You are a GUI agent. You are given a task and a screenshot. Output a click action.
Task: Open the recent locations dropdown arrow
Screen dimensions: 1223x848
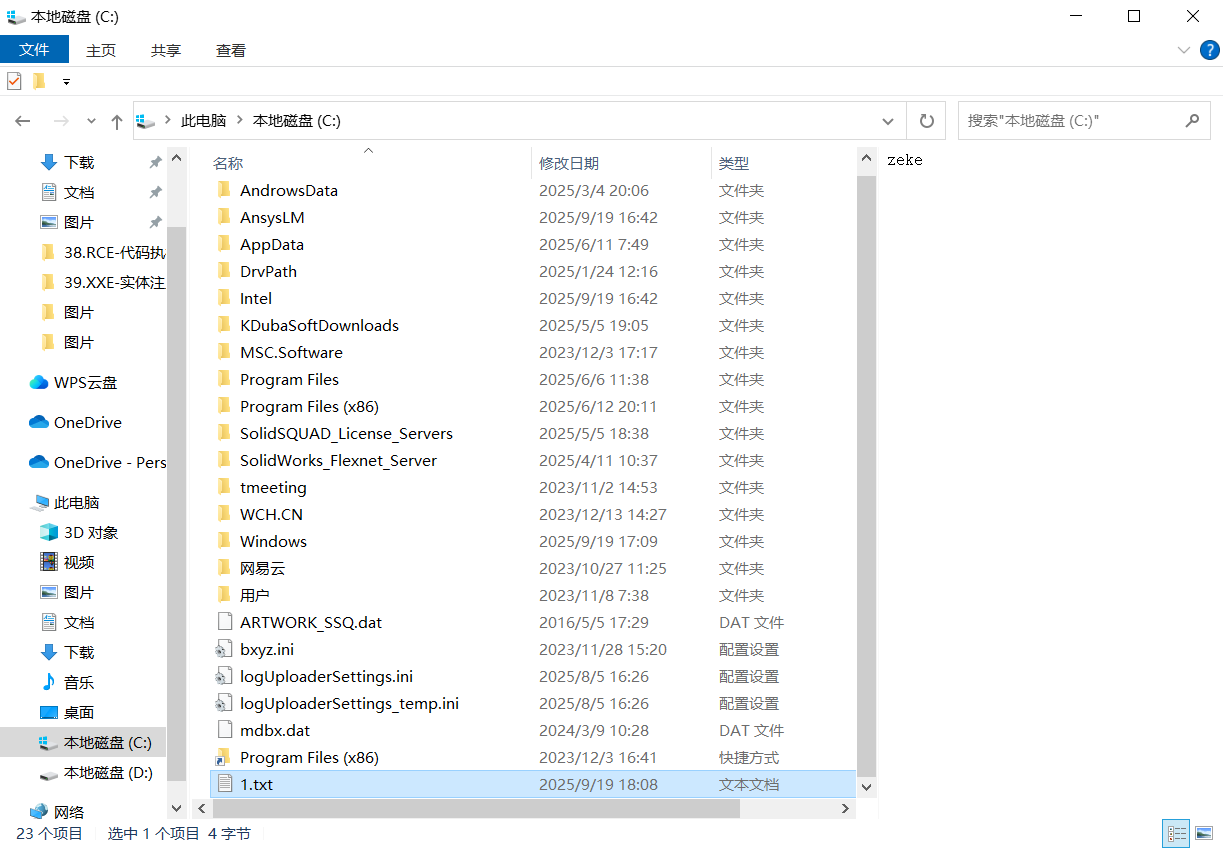[91, 121]
